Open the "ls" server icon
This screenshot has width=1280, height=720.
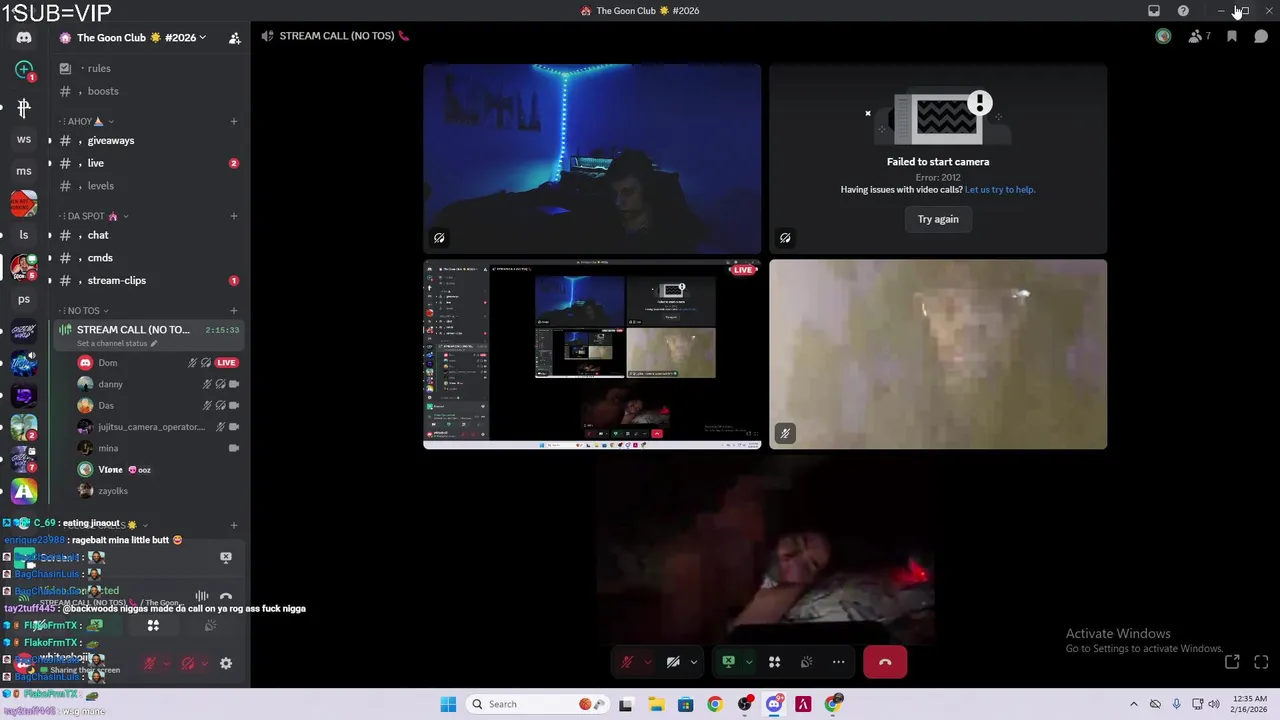click(x=24, y=235)
